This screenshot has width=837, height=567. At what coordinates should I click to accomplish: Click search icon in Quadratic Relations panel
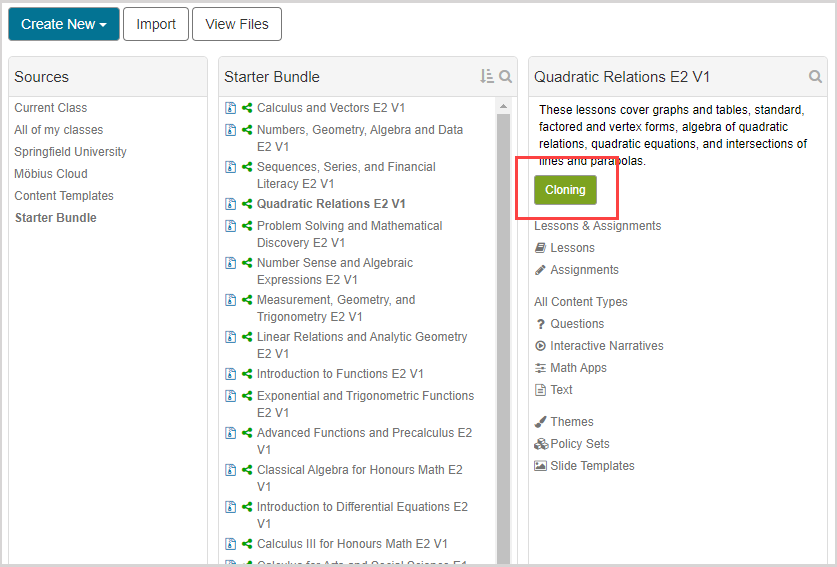tap(816, 77)
